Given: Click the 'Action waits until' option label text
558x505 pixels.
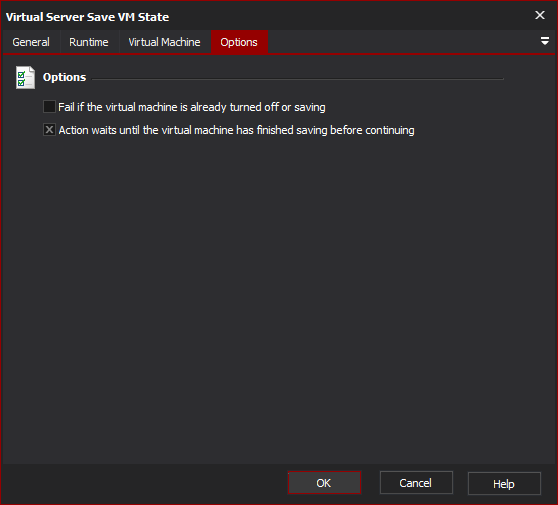Looking at the screenshot, I should coord(236,130).
